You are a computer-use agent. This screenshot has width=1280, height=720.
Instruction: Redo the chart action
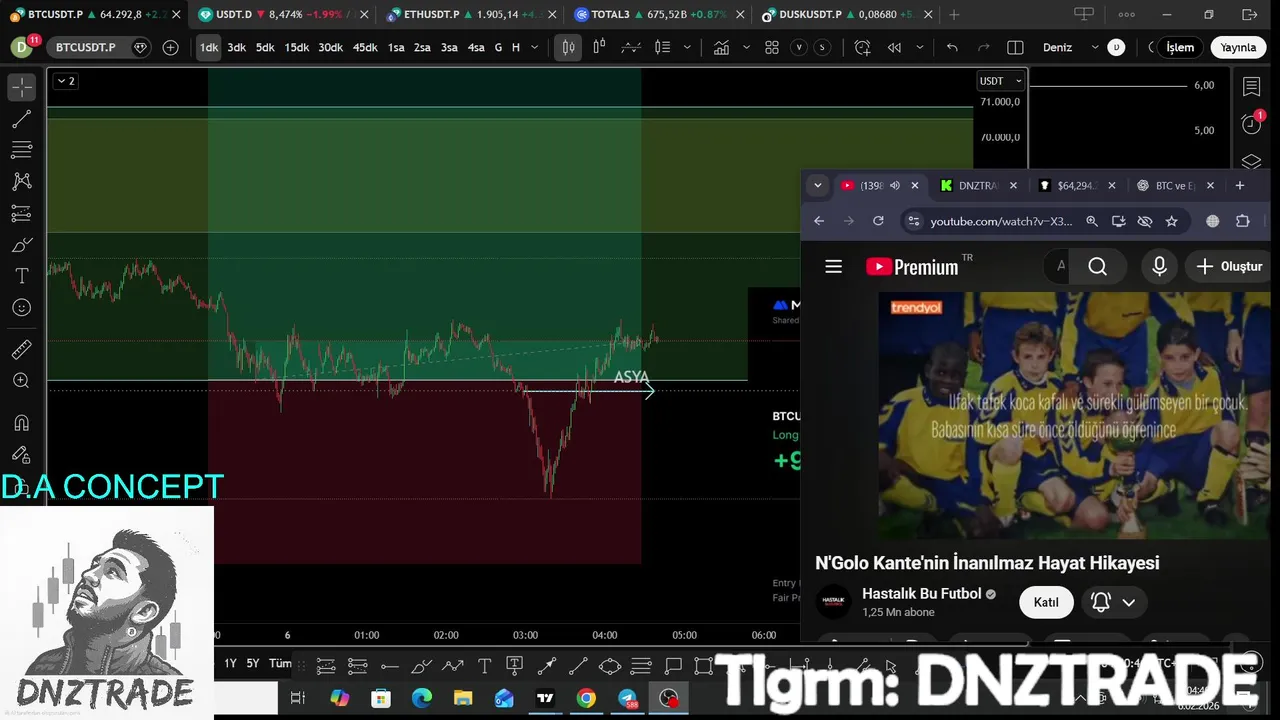pyautogui.click(x=983, y=47)
